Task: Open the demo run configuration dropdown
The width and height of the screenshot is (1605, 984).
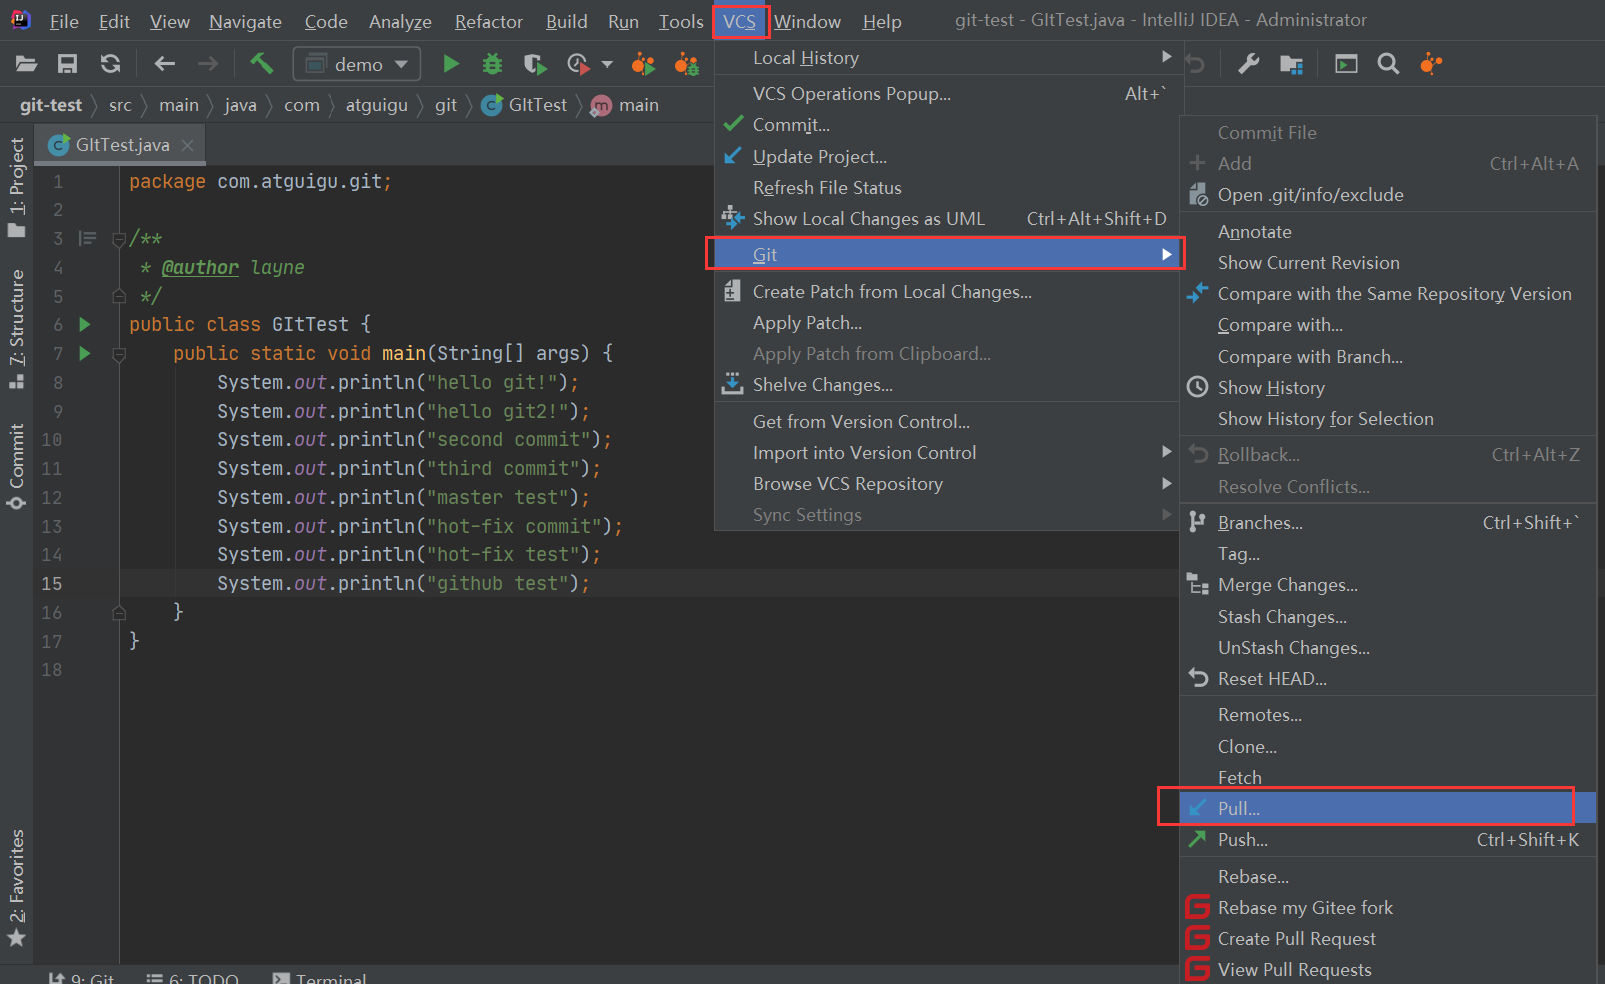Action: pyautogui.click(x=357, y=64)
